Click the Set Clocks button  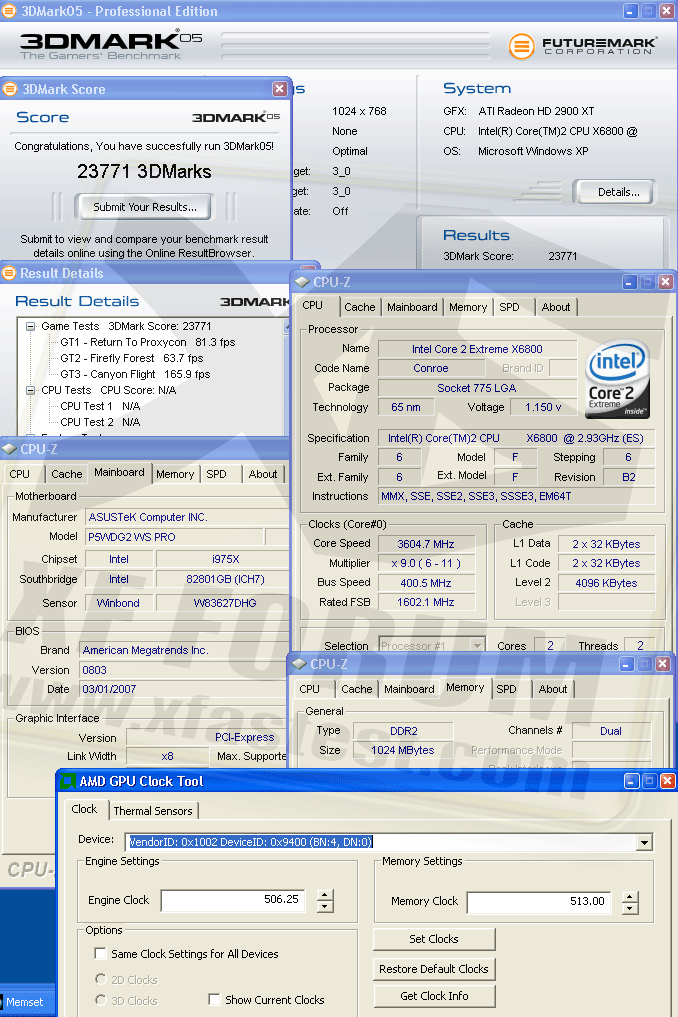434,939
